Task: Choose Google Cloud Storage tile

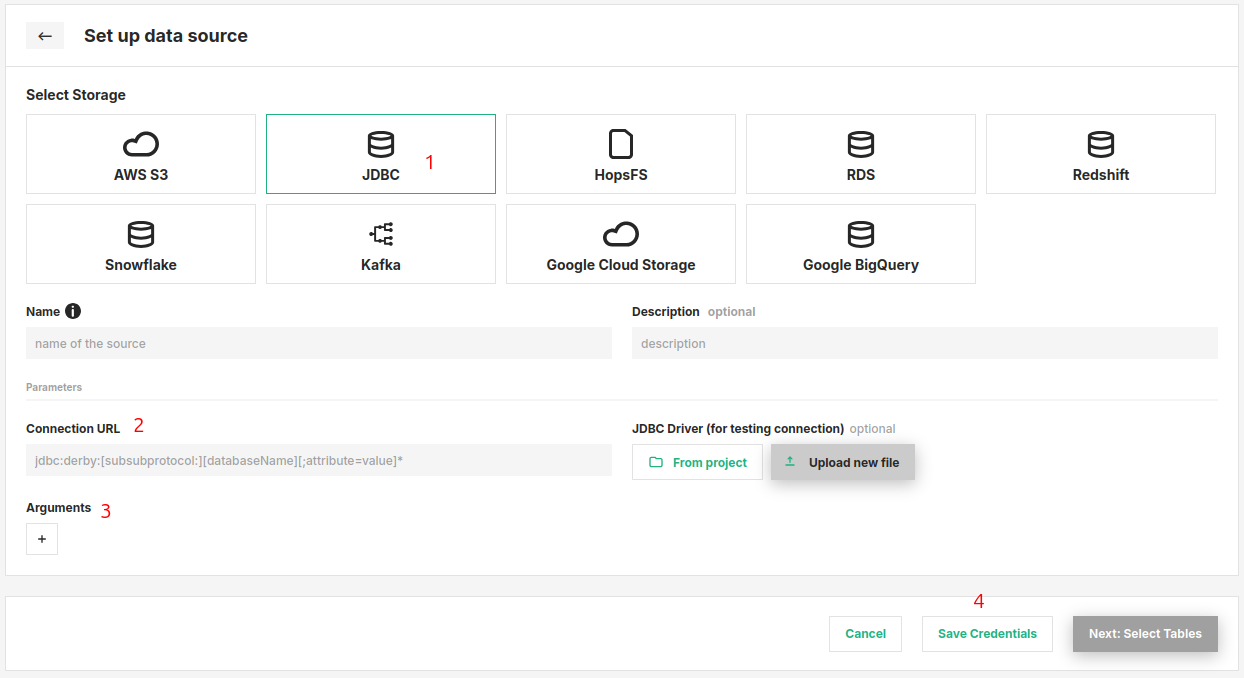Action: pos(620,244)
